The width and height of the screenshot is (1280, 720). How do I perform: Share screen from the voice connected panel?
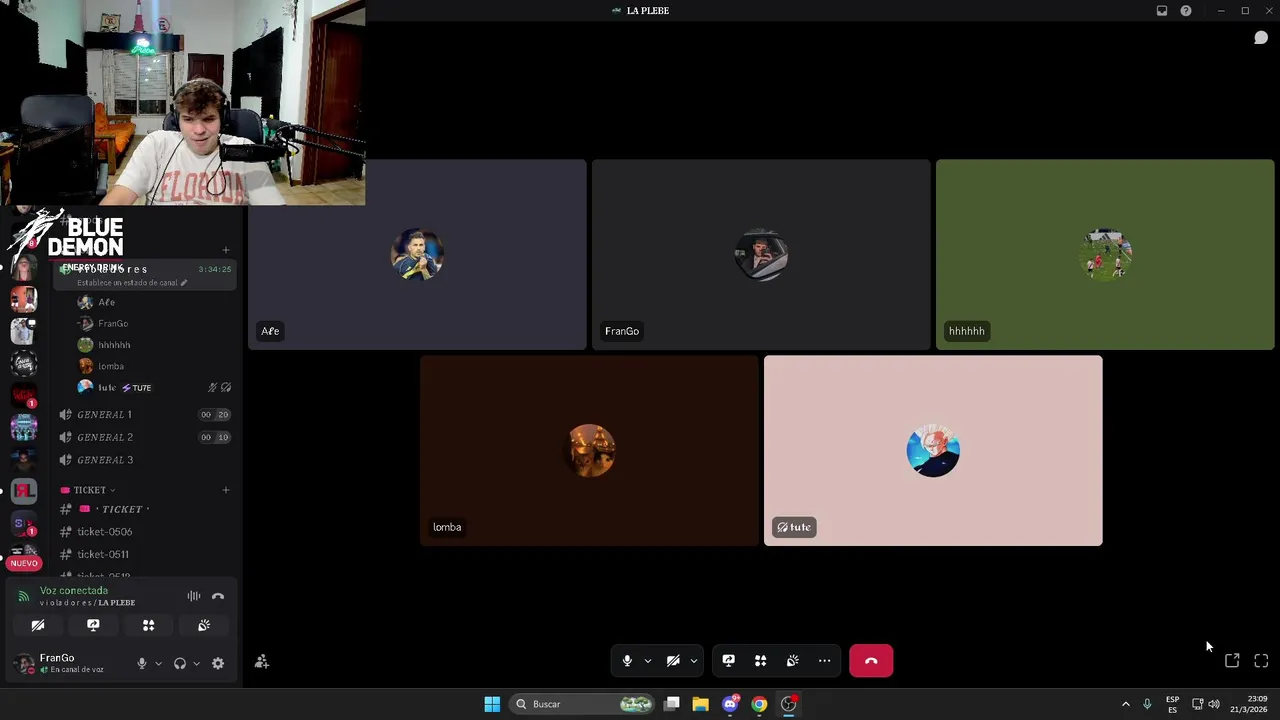click(93, 625)
